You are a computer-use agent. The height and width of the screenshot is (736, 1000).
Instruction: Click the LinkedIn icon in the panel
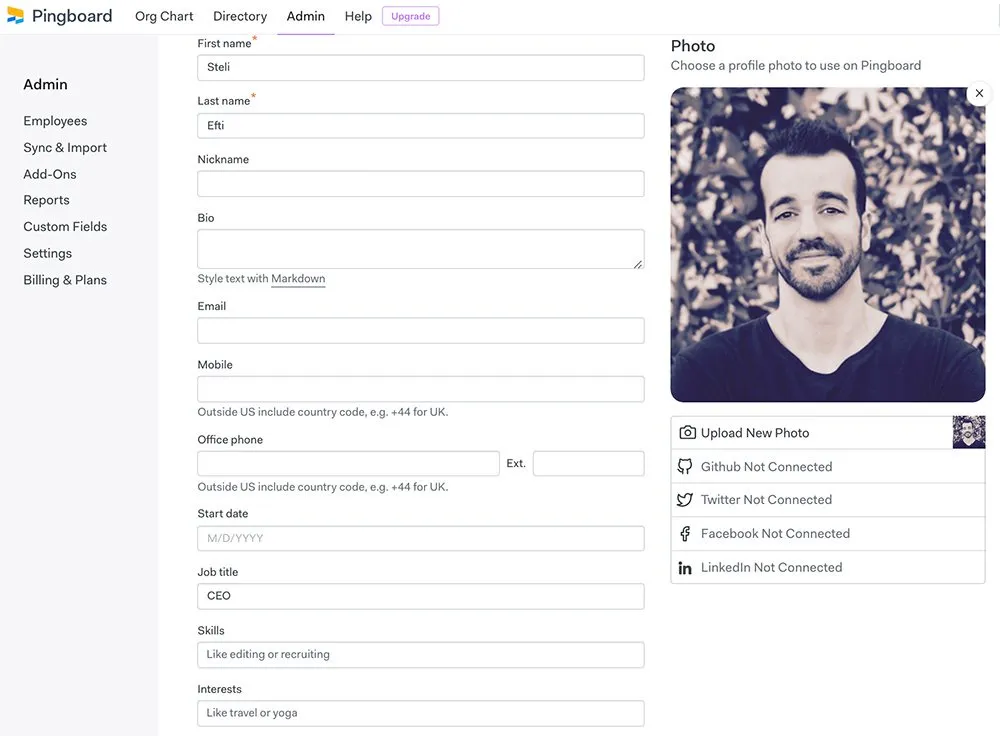tap(684, 567)
